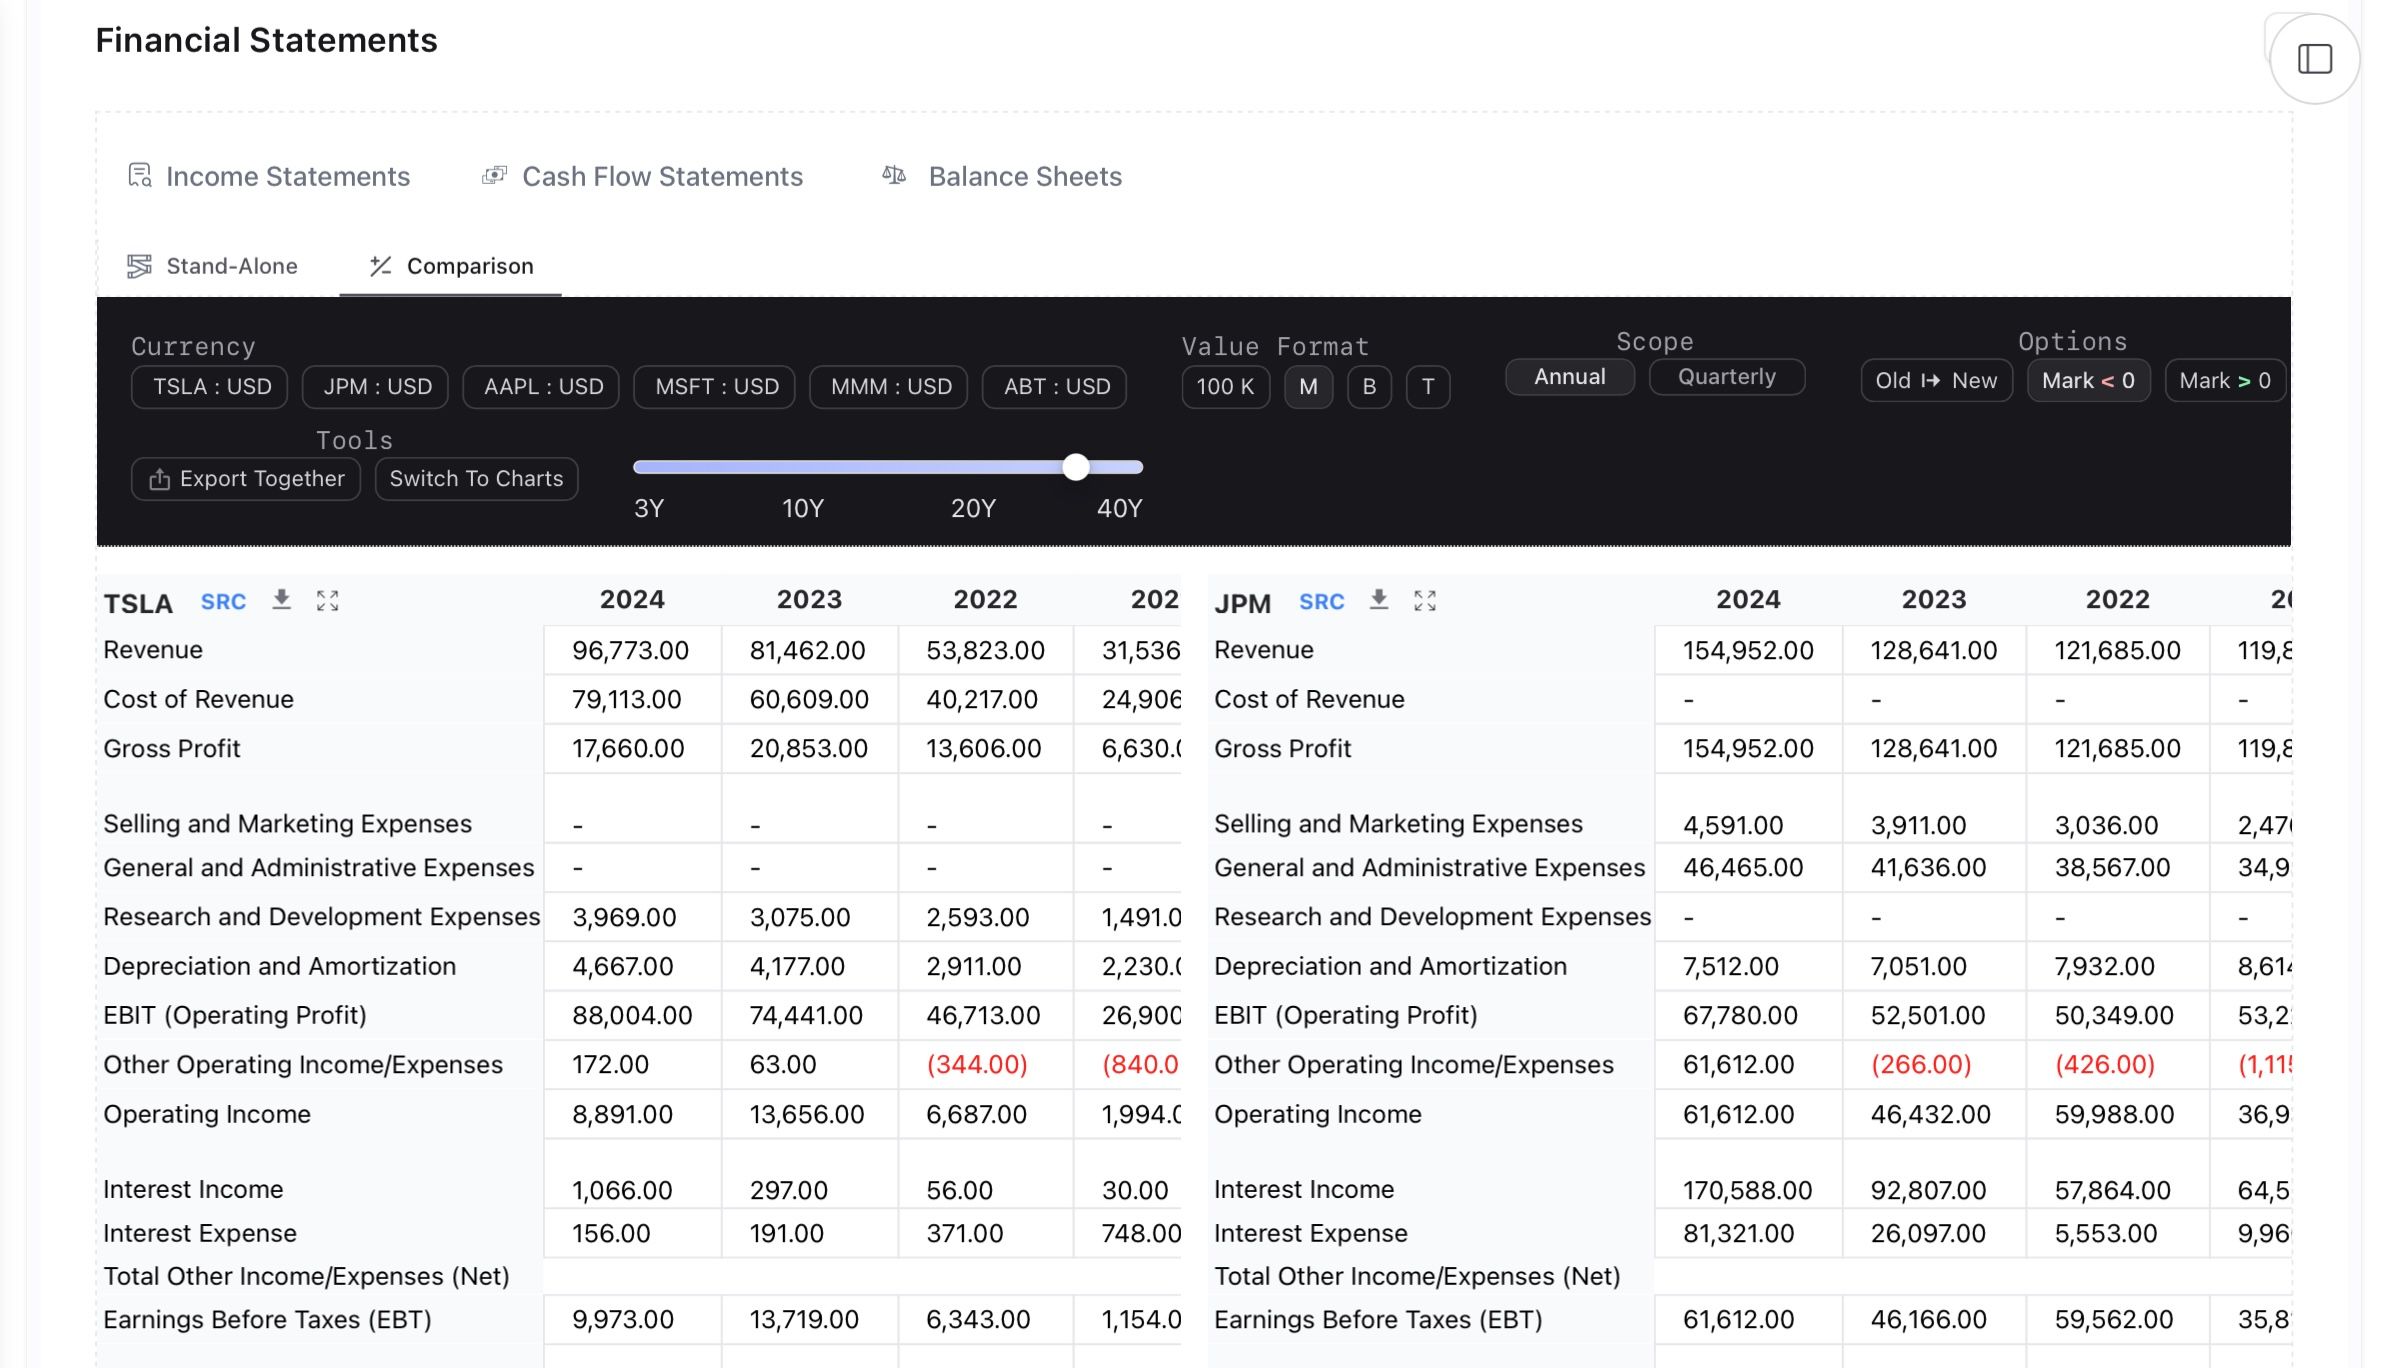This screenshot has width=2388, height=1368.
Task: Click the TSLA ticker heading
Action: (138, 604)
